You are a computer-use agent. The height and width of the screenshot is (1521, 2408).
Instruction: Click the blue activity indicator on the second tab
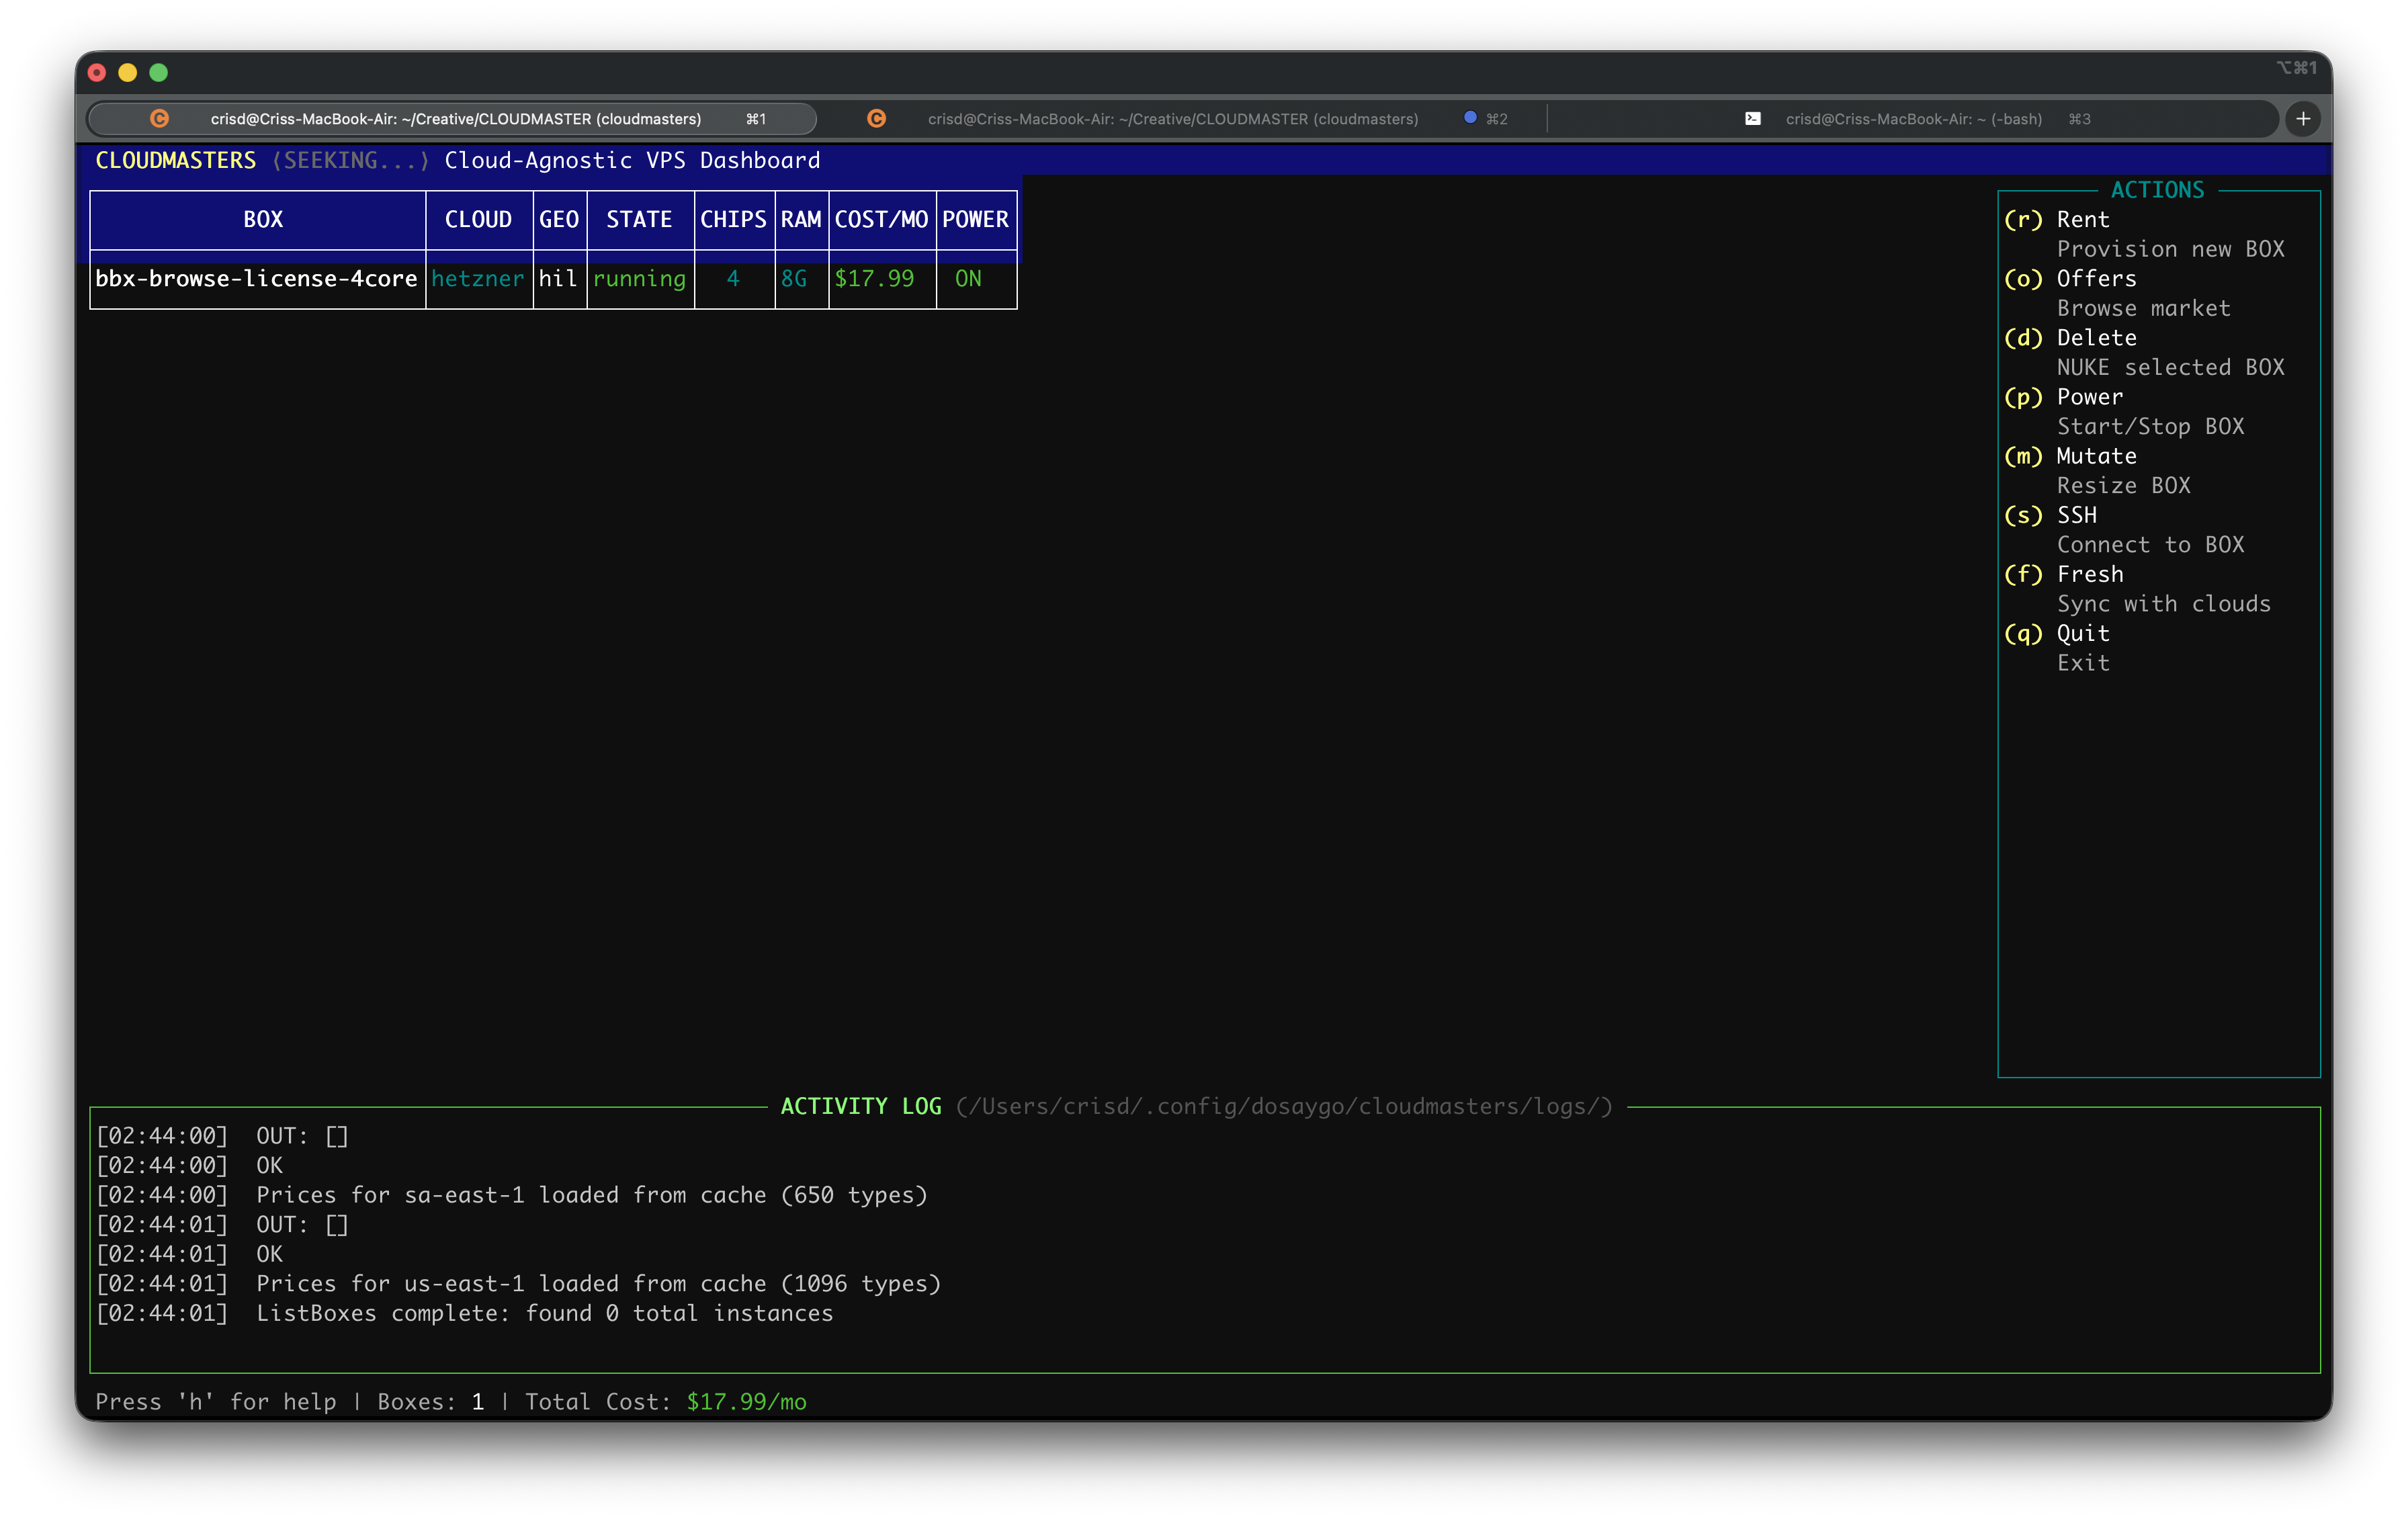click(x=1470, y=117)
